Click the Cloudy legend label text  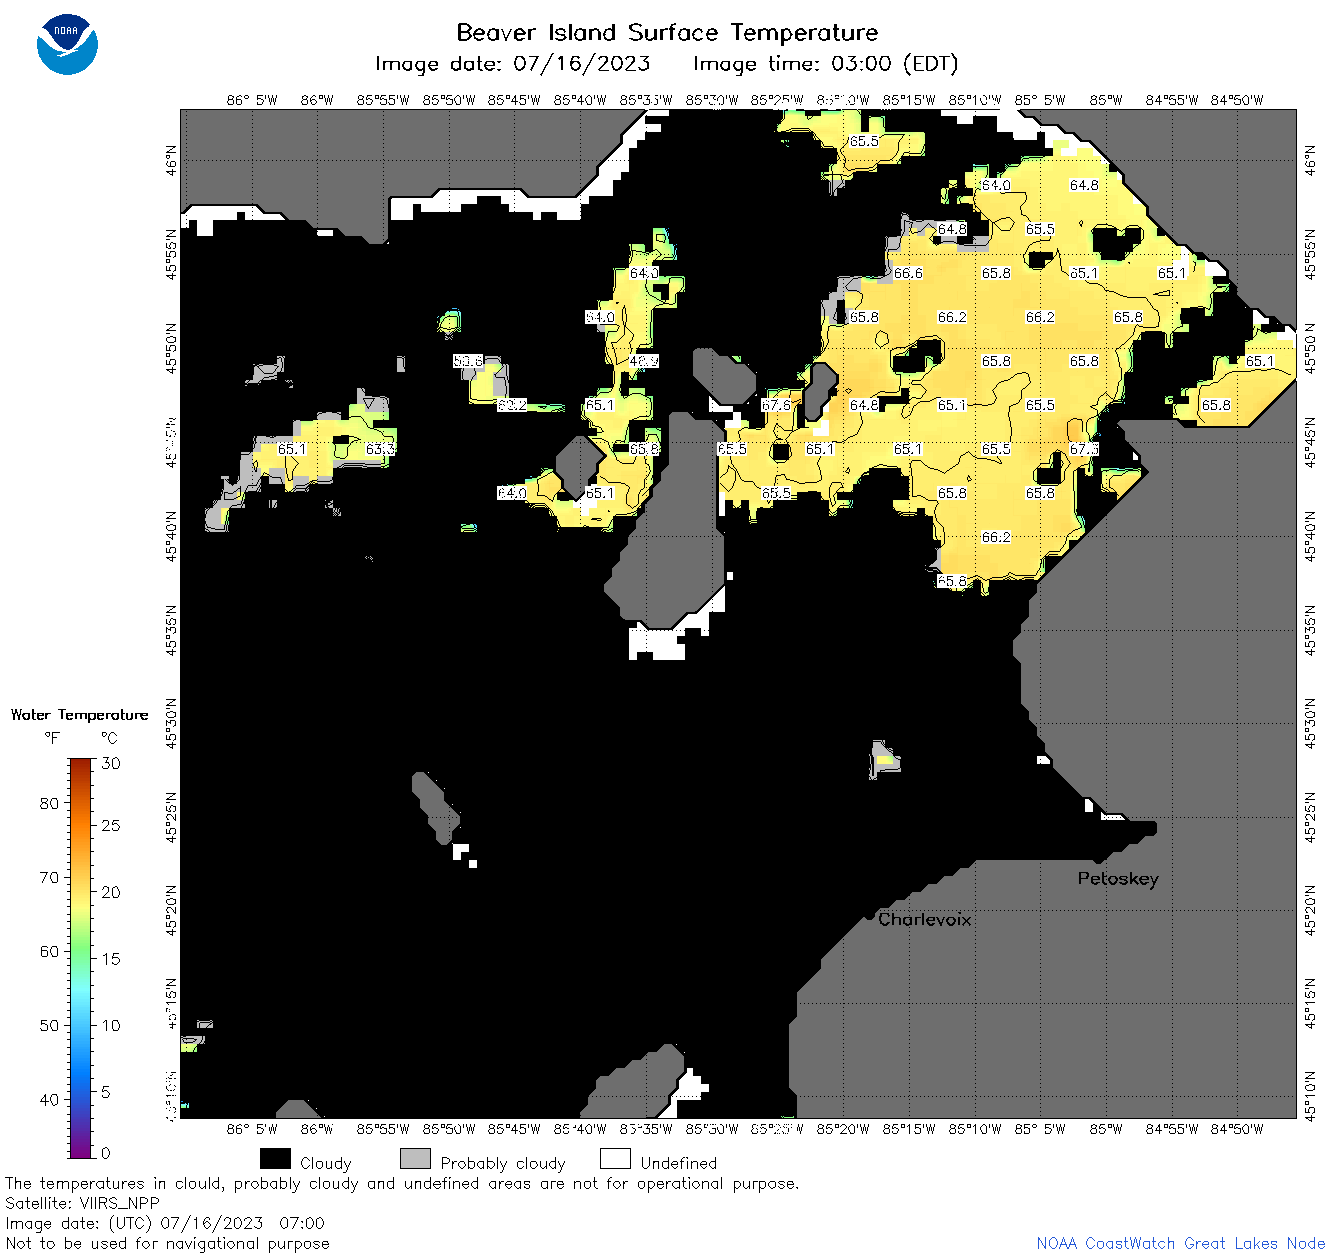(x=326, y=1163)
